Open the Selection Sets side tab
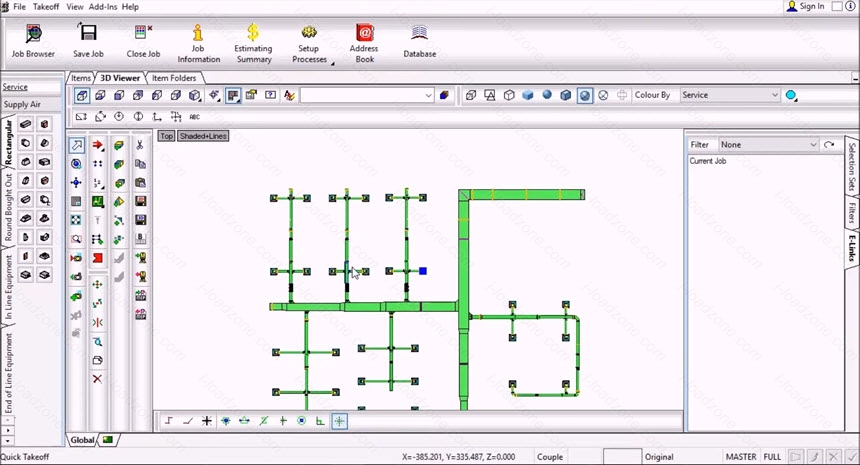This screenshot has width=860, height=465. (851, 166)
